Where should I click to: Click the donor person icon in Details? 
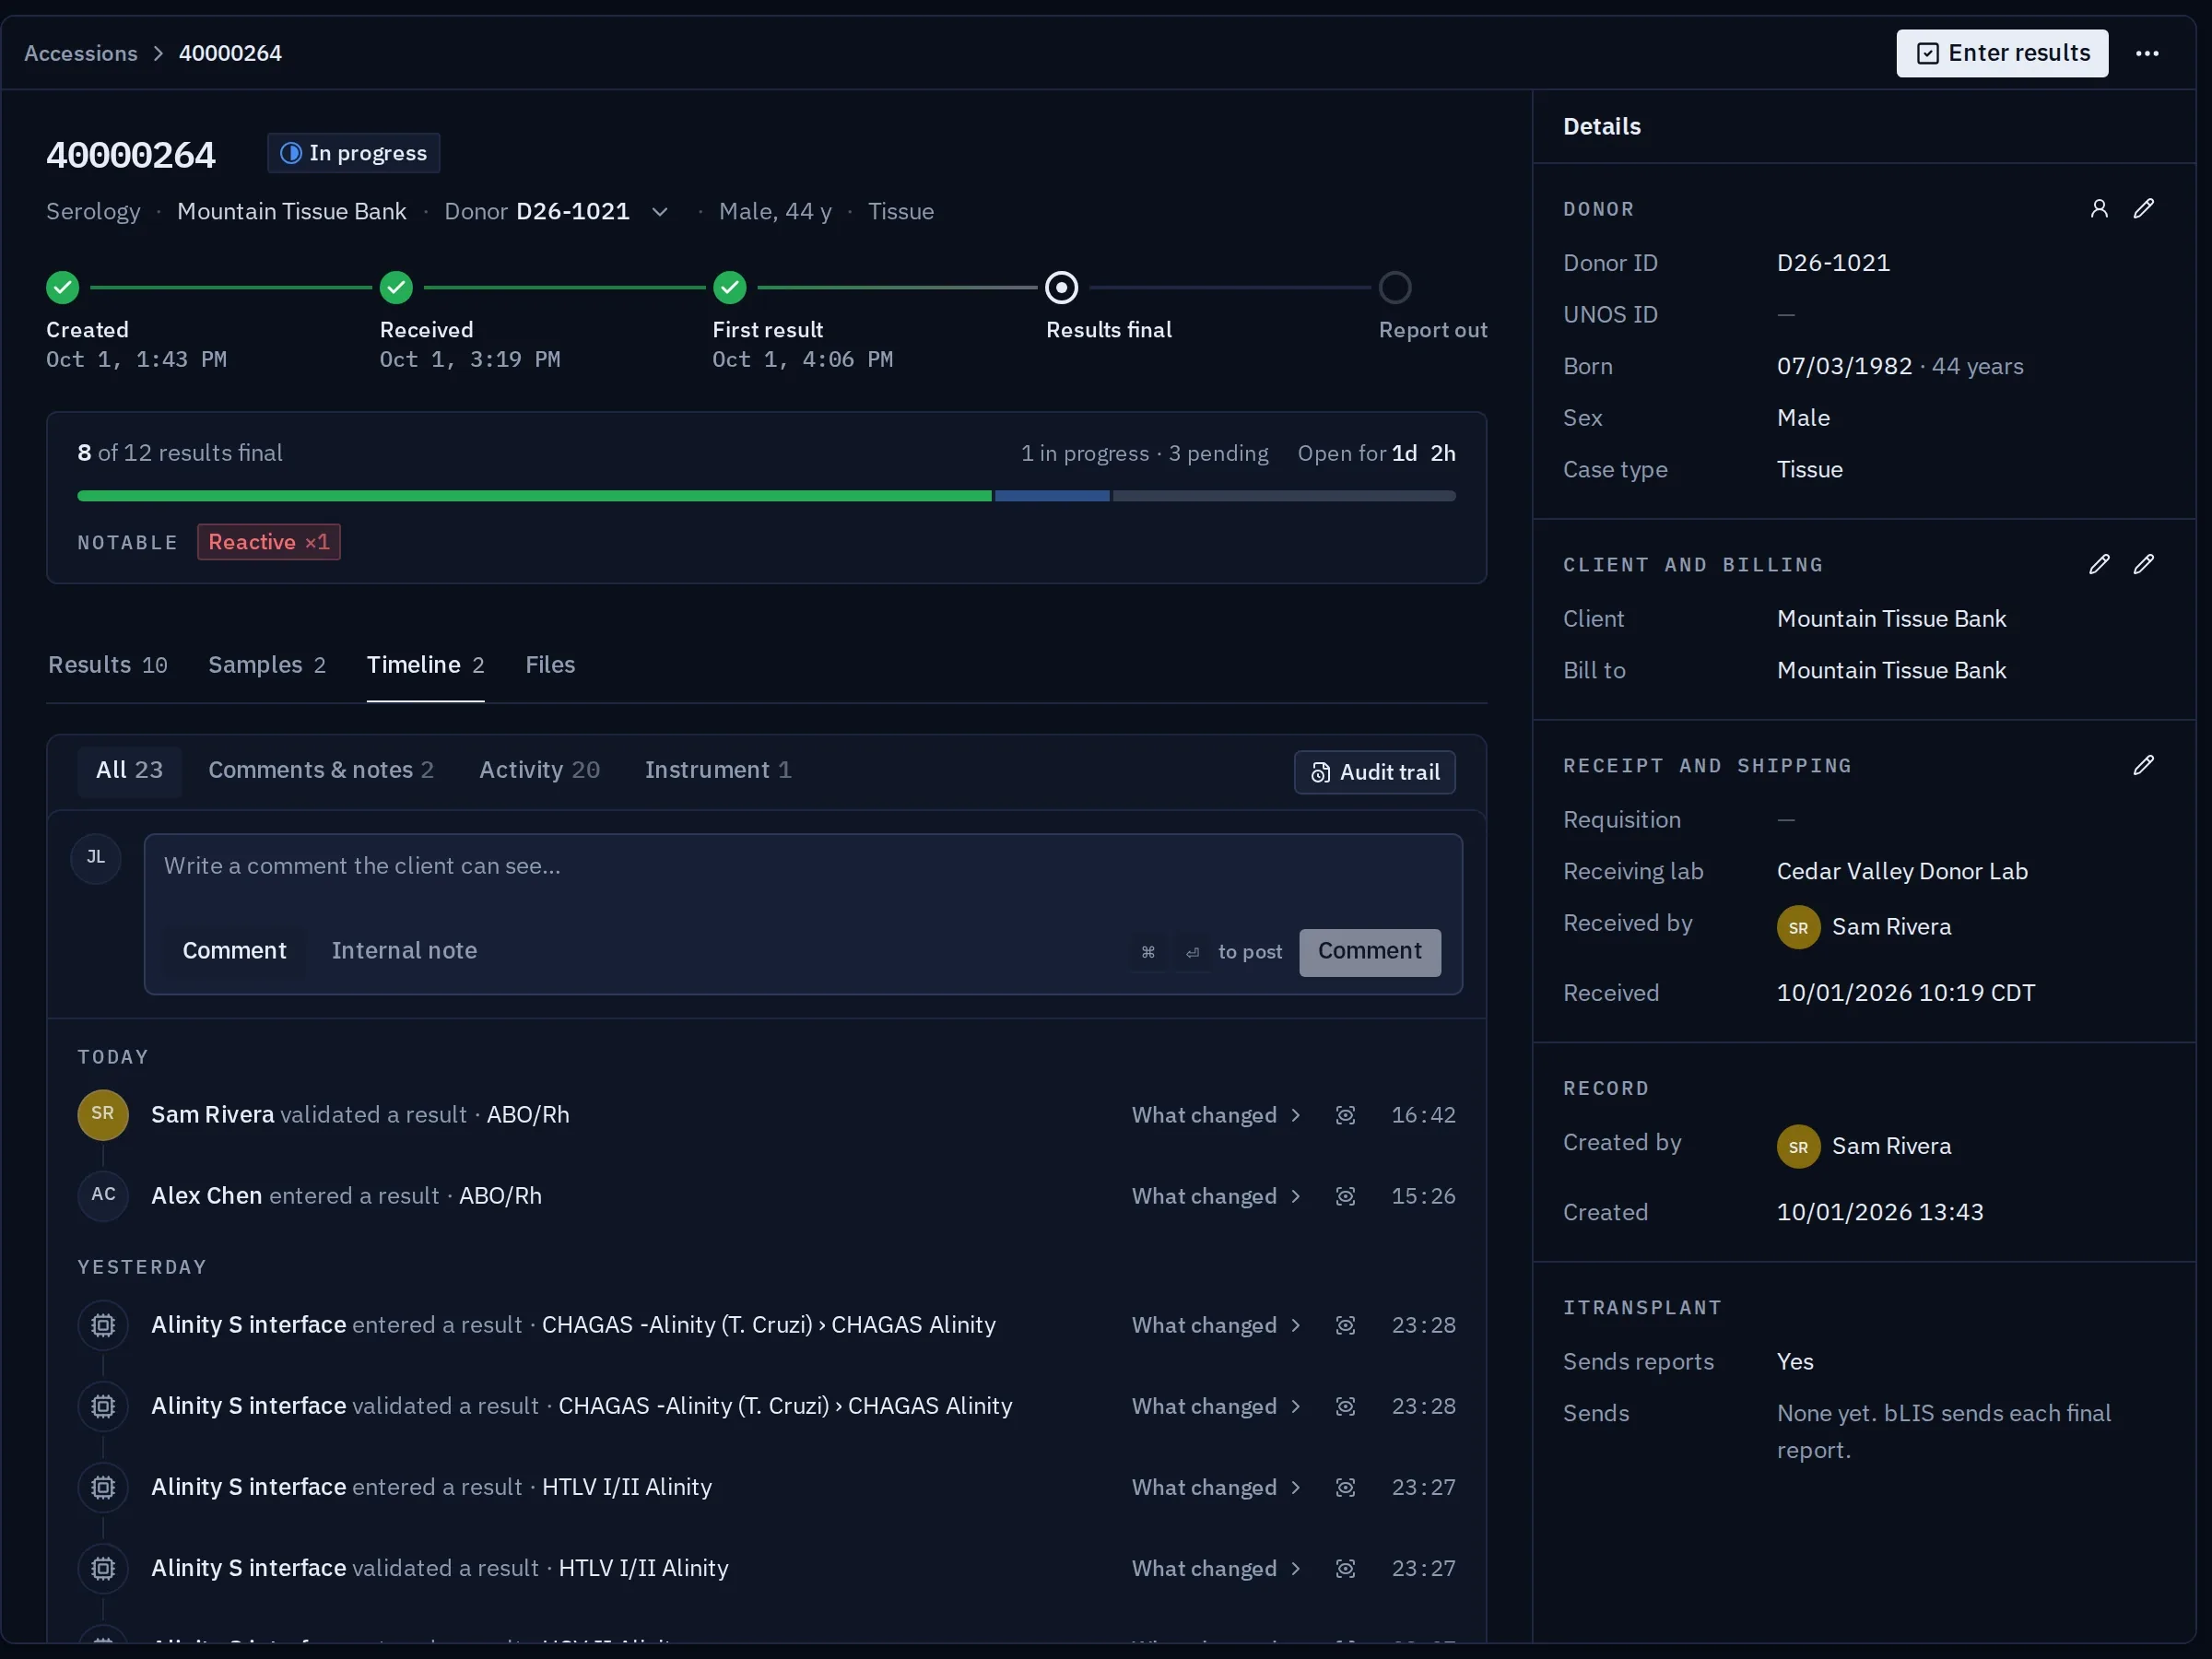coord(2099,208)
